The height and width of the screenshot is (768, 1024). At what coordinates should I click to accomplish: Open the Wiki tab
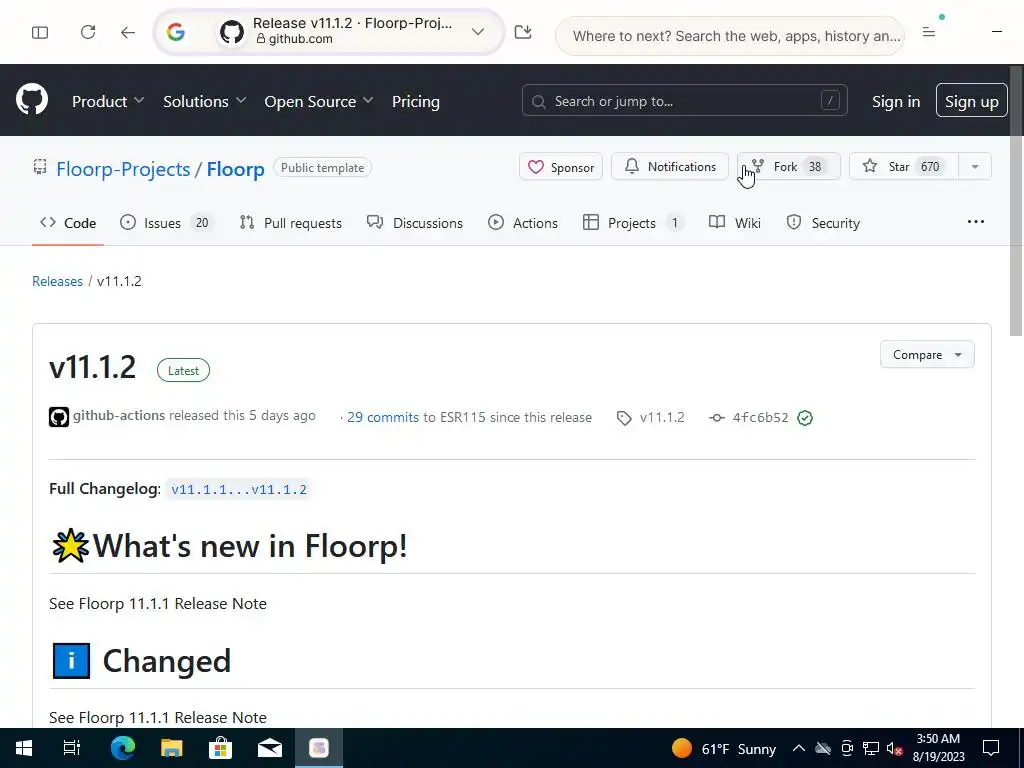pyautogui.click(x=735, y=223)
